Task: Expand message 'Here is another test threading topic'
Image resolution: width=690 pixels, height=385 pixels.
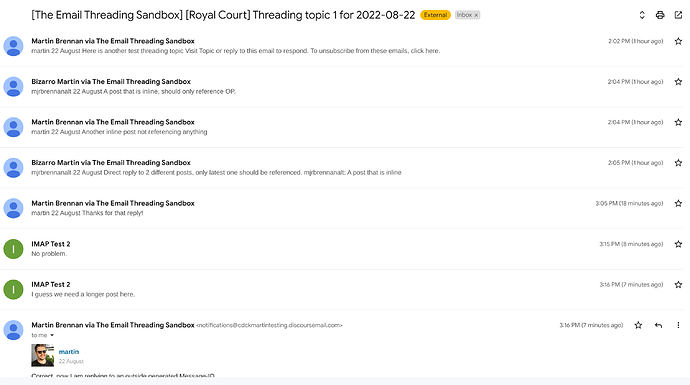Action: (341, 46)
